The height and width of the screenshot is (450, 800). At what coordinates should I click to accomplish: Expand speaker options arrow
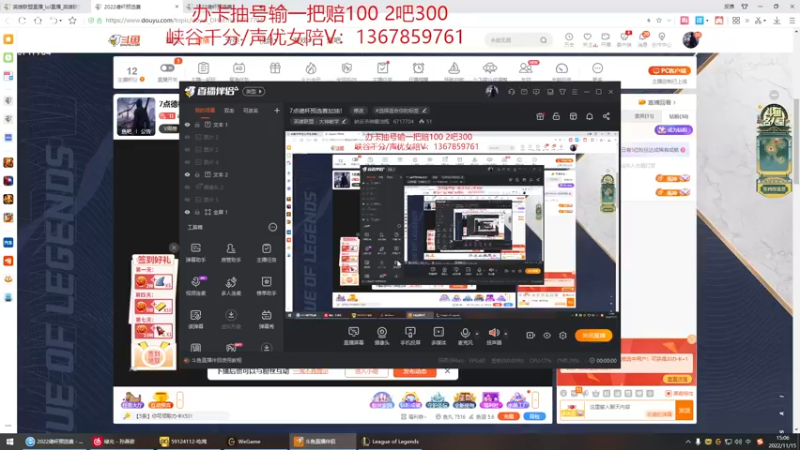tap(506, 334)
